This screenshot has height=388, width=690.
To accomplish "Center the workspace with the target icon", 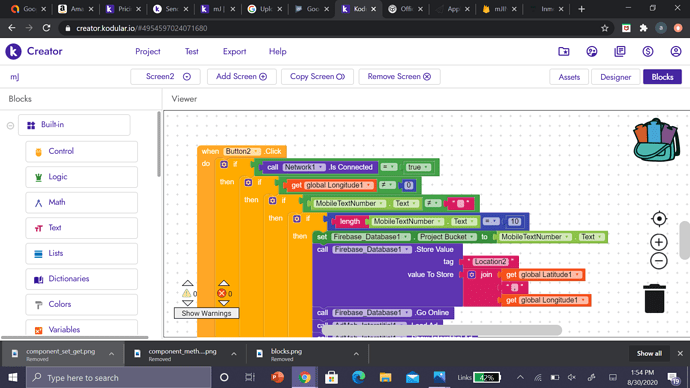I will coord(659,219).
